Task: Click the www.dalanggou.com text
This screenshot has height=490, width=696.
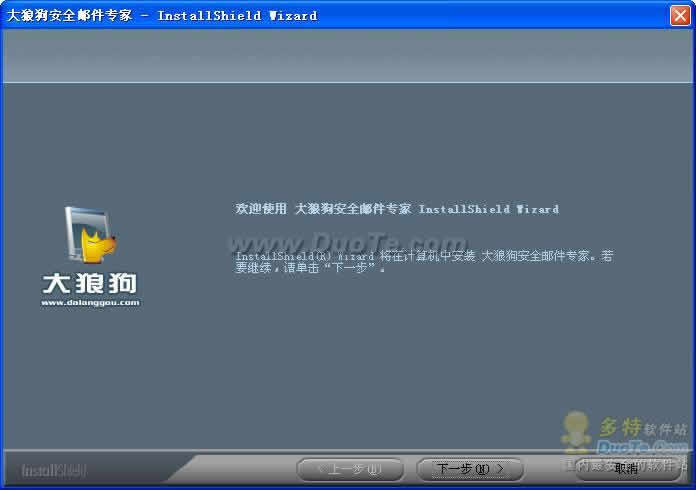Action: point(90,303)
